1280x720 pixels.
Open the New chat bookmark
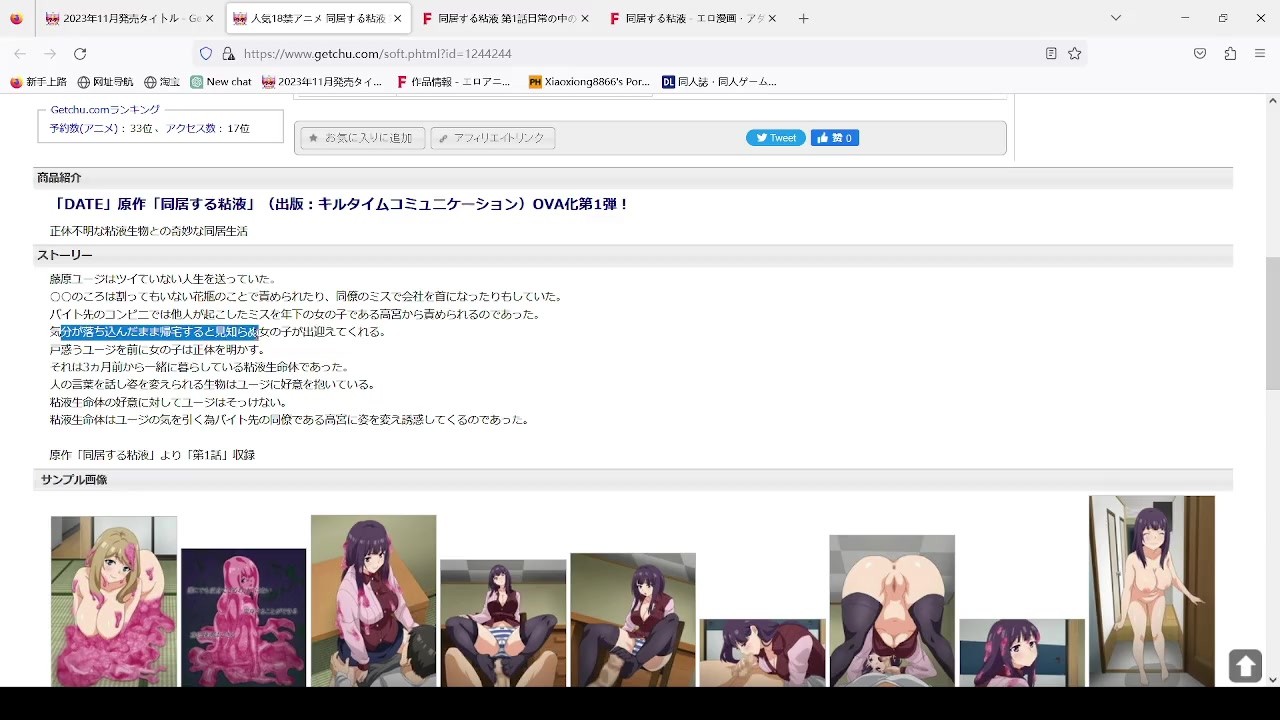coord(221,82)
